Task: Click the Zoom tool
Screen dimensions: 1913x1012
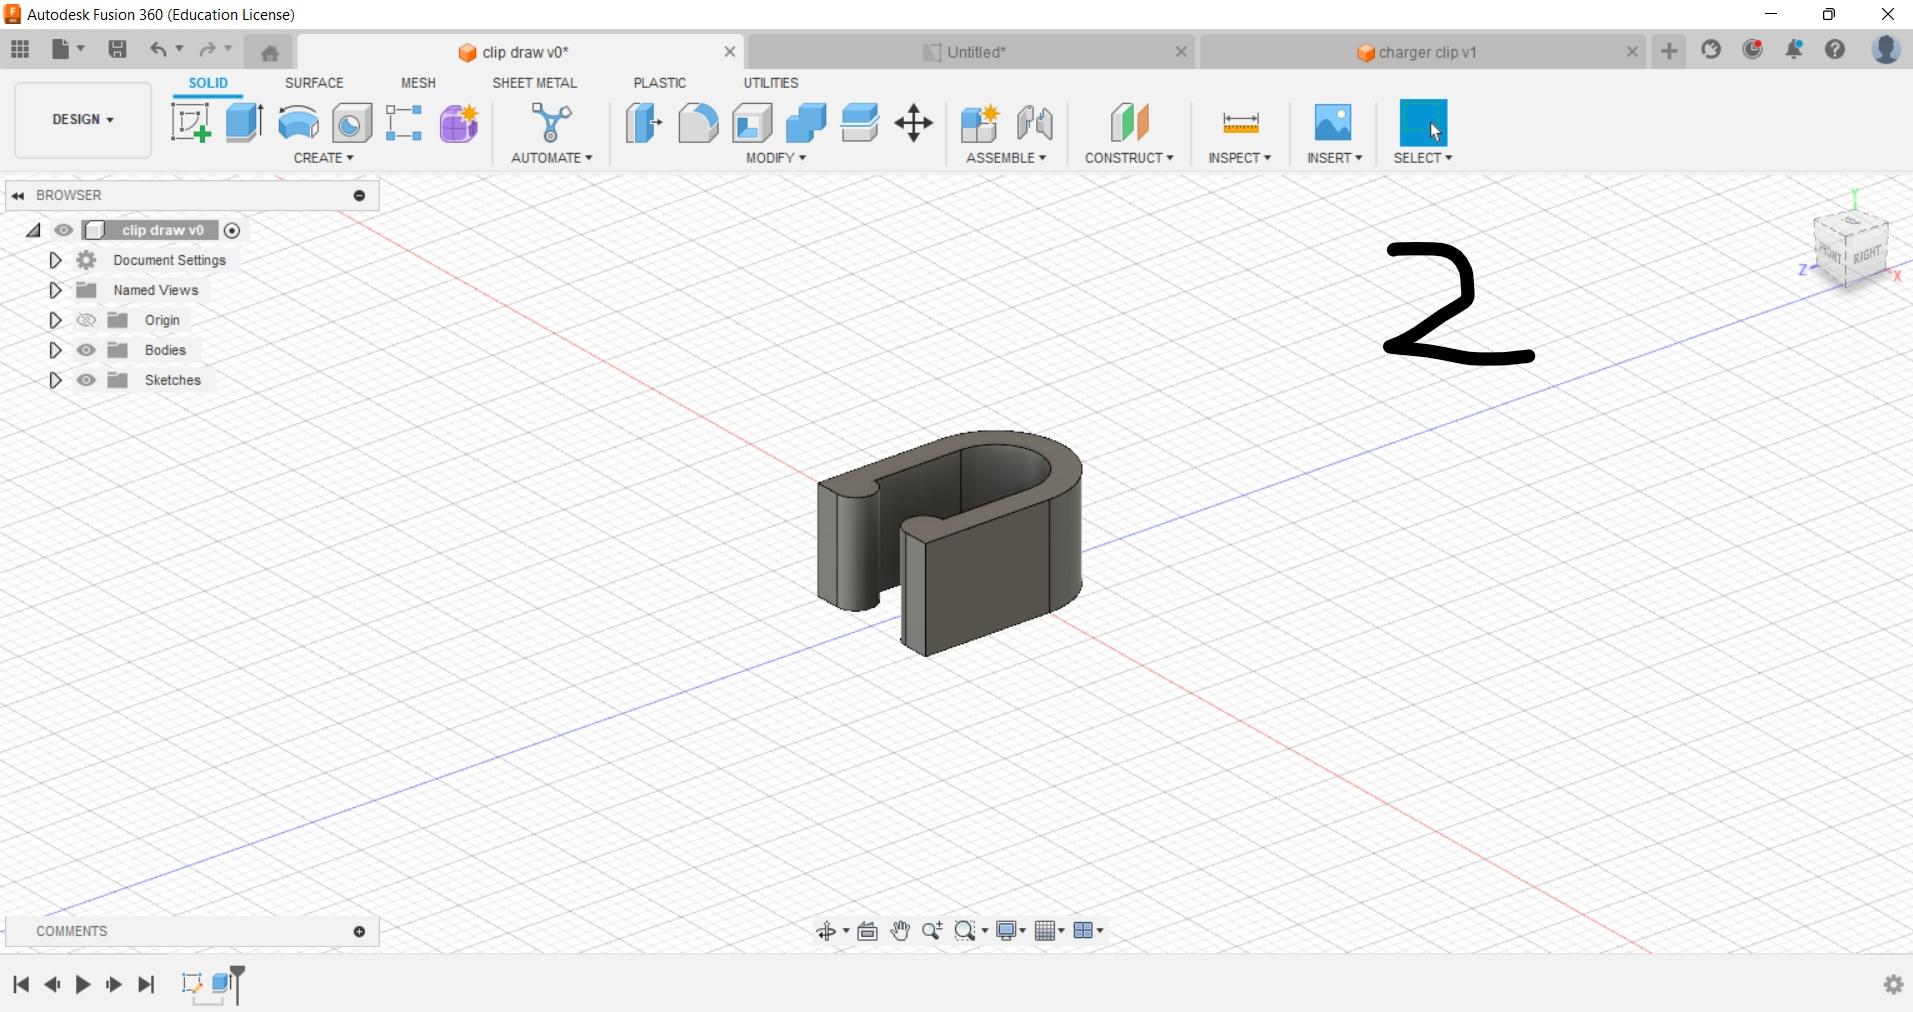Action: pyautogui.click(x=932, y=931)
